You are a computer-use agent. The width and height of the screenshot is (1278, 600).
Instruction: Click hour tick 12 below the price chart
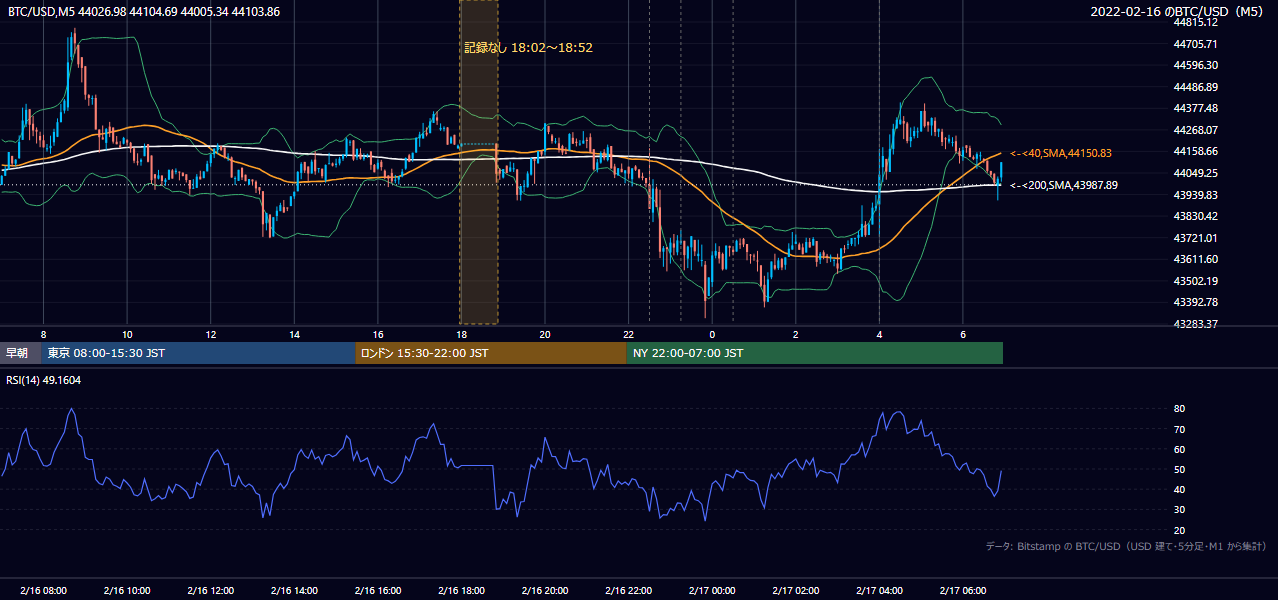(211, 334)
